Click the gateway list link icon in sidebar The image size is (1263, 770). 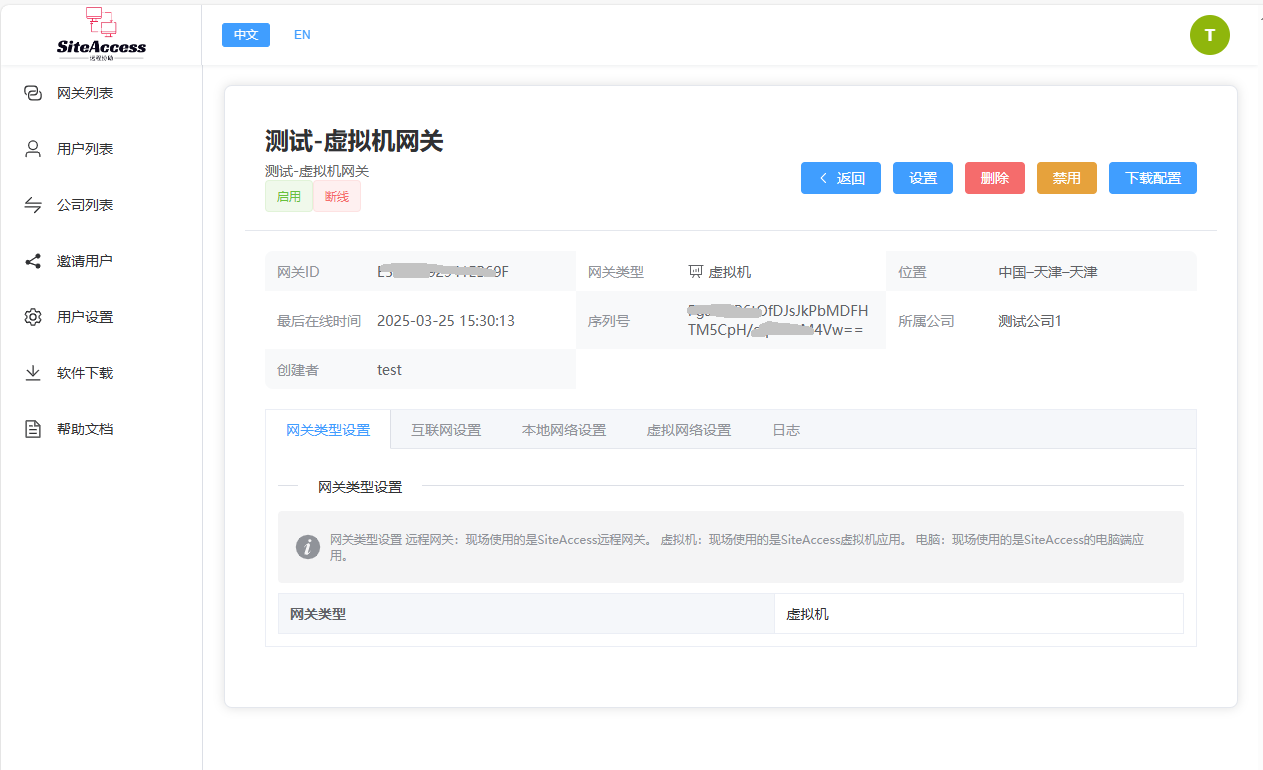coord(33,93)
